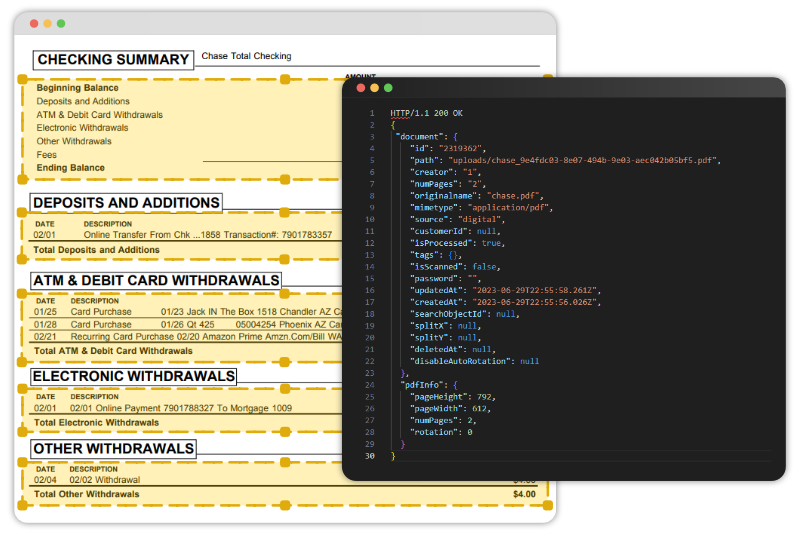The image size is (800, 535).
Task: Click the HTTP/1.1 200 OK status line
Action: click(x=426, y=113)
